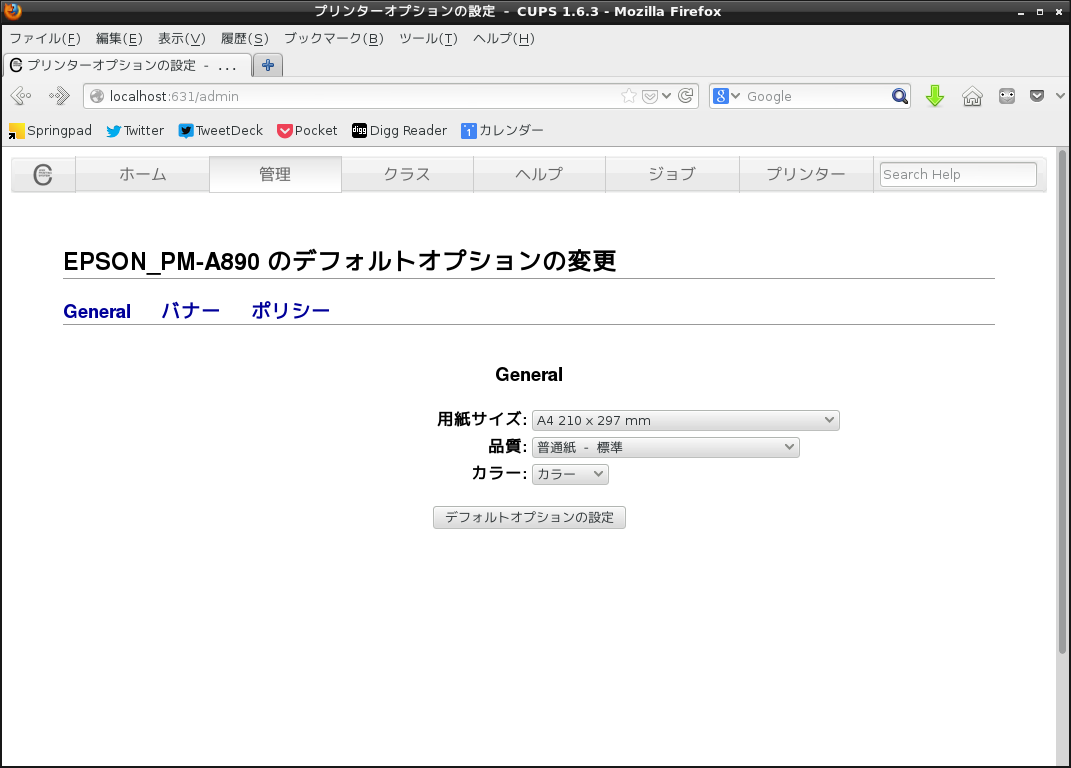Focus the Search Help field

[958, 174]
